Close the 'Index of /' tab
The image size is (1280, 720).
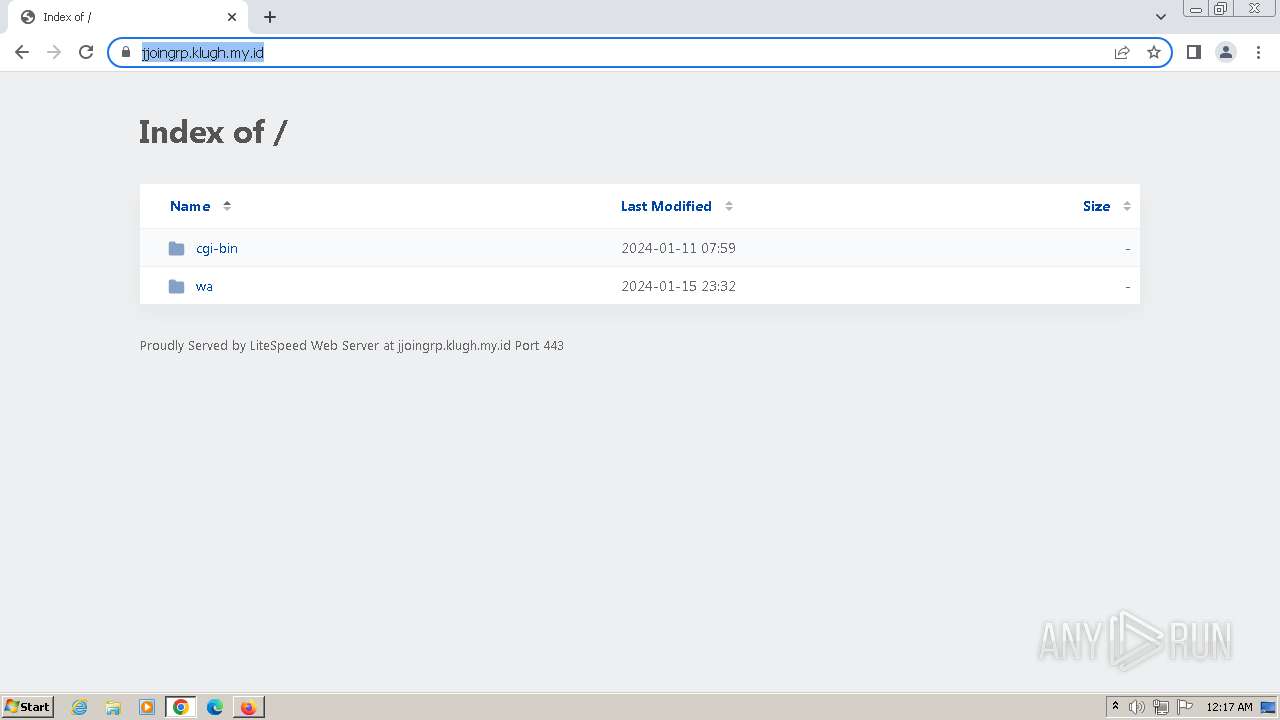pyautogui.click(x=232, y=17)
